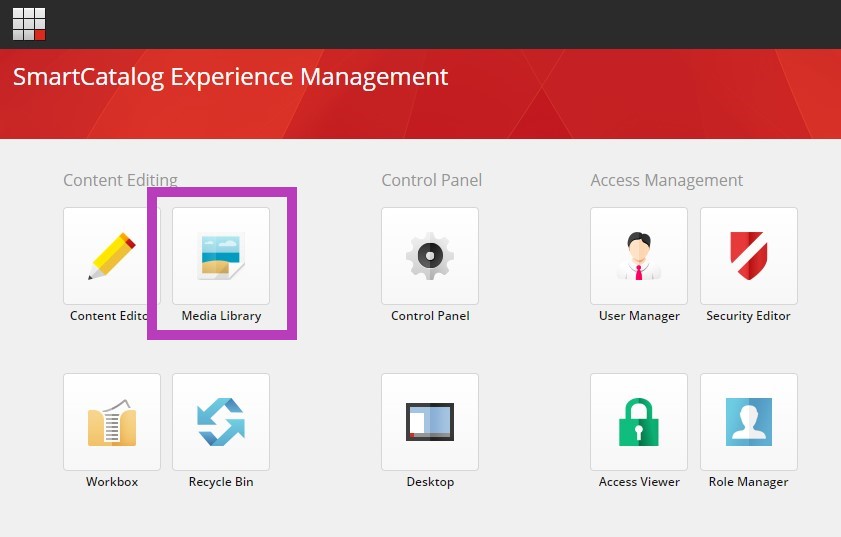
Task: Open the launchpad grid icon in top bar
Action: [x=29, y=24]
